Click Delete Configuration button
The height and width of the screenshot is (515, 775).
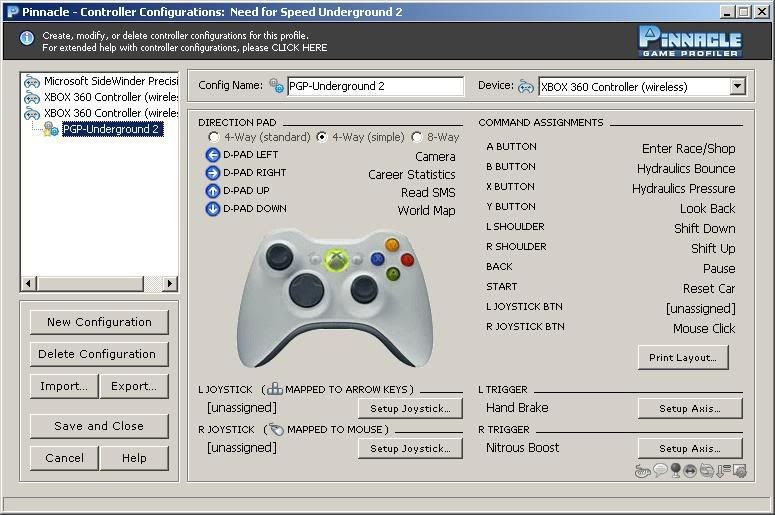(99, 354)
